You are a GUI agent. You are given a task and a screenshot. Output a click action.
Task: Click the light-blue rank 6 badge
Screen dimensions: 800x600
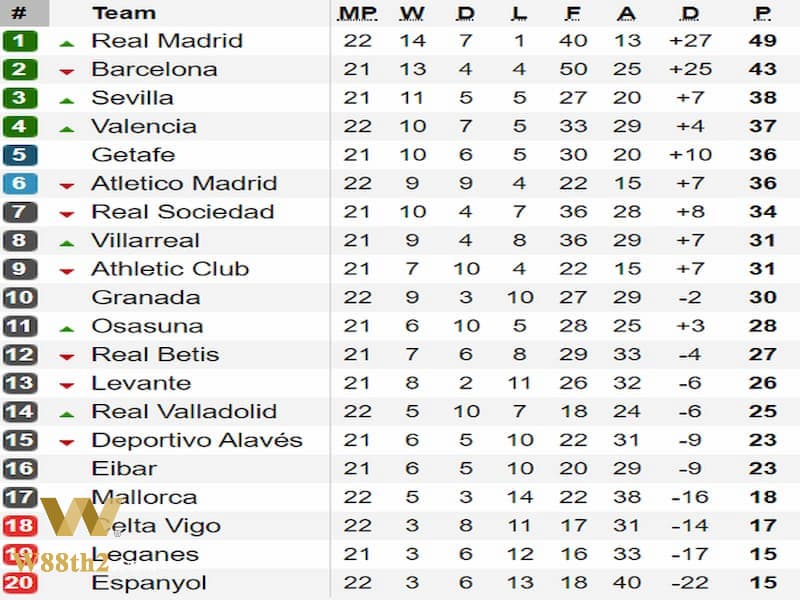coord(19,184)
